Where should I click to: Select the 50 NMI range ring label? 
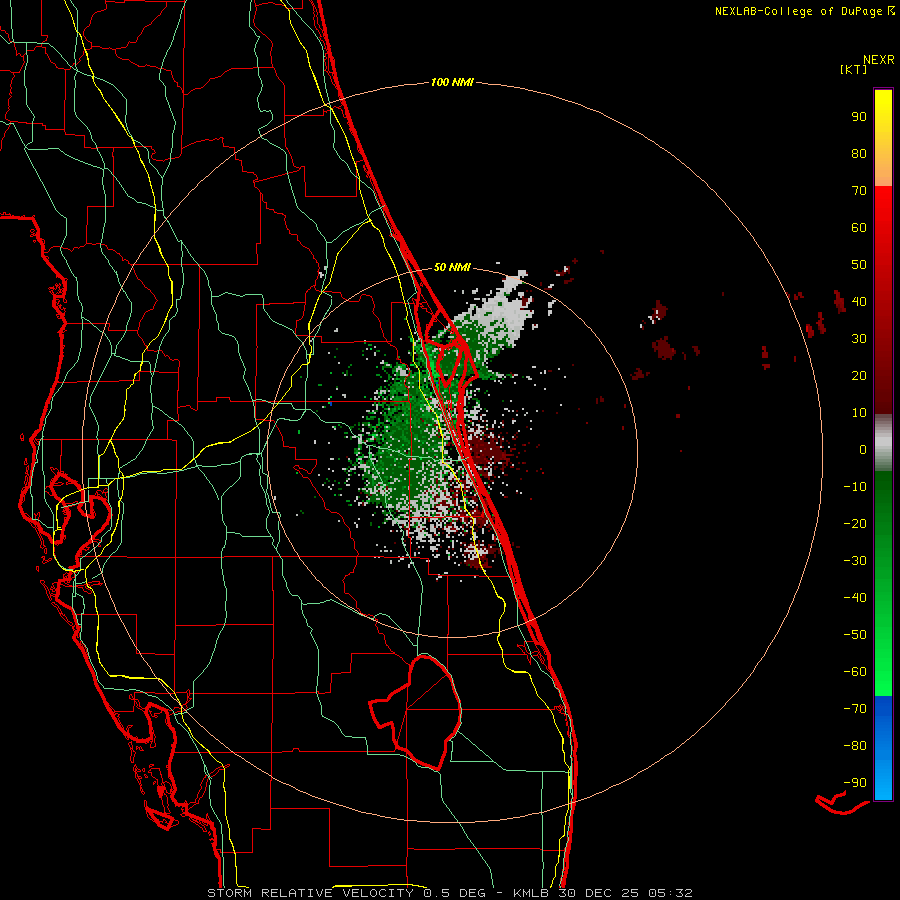tap(452, 267)
